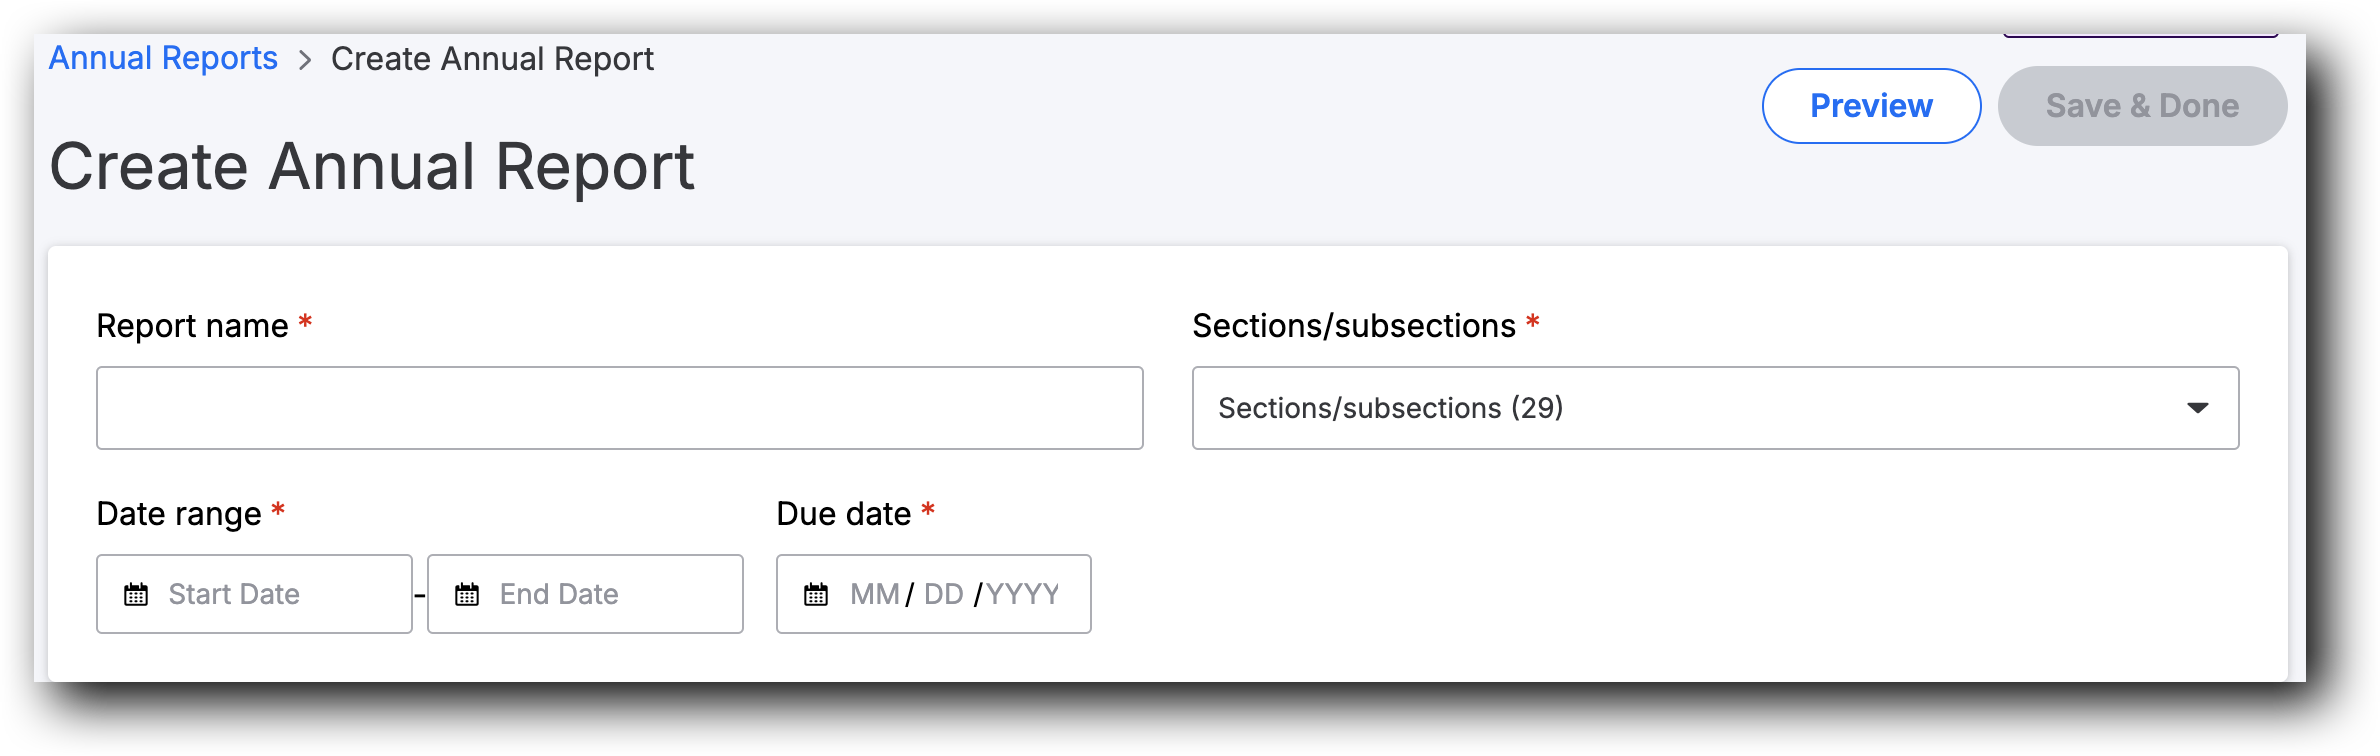The height and width of the screenshot is (756, 2380).
Task: Select the End Date input field
Action: coord(600,594)
